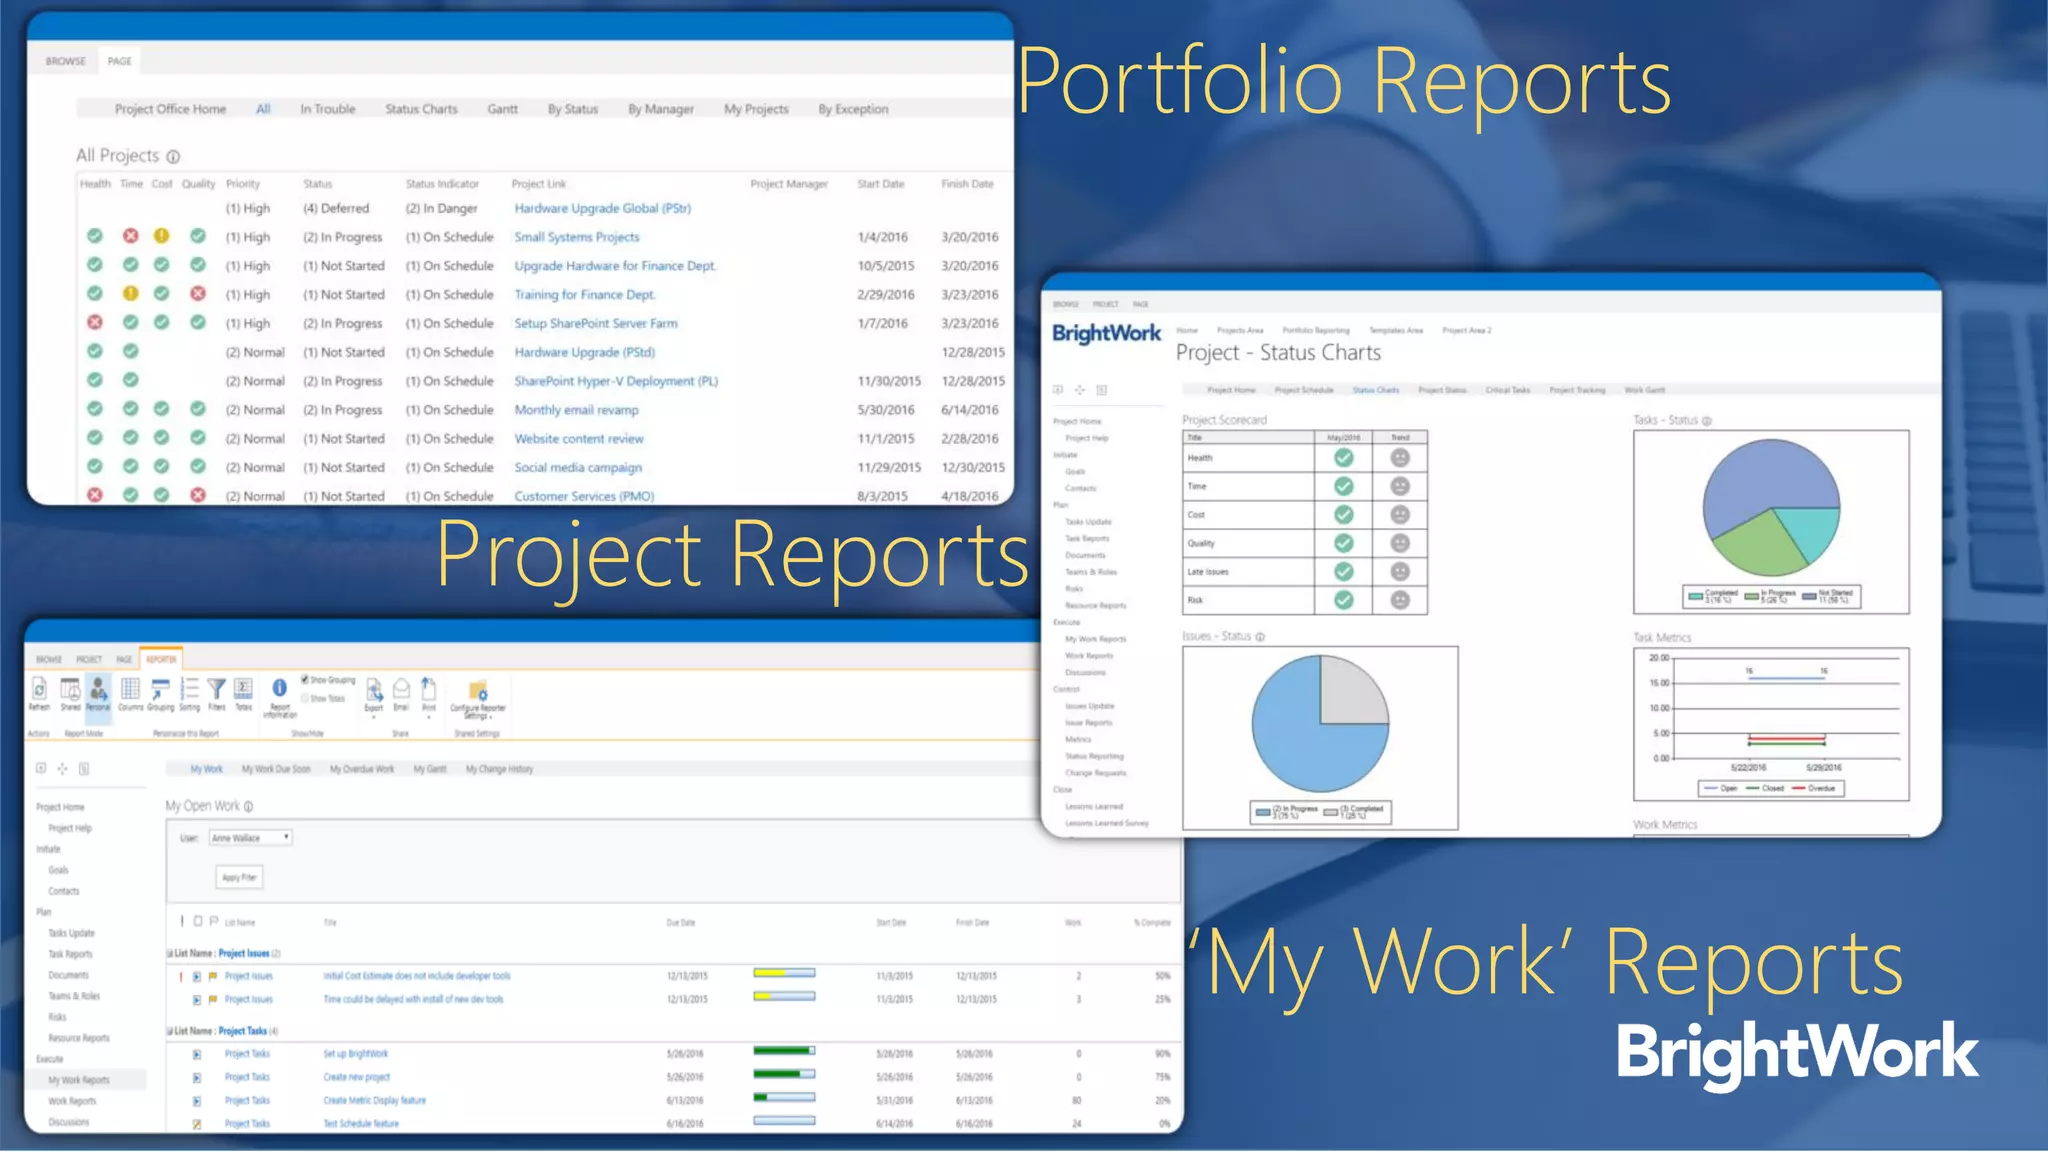Click yellow time indicator on Training for Finance Dept row

[x=130, y=294]
